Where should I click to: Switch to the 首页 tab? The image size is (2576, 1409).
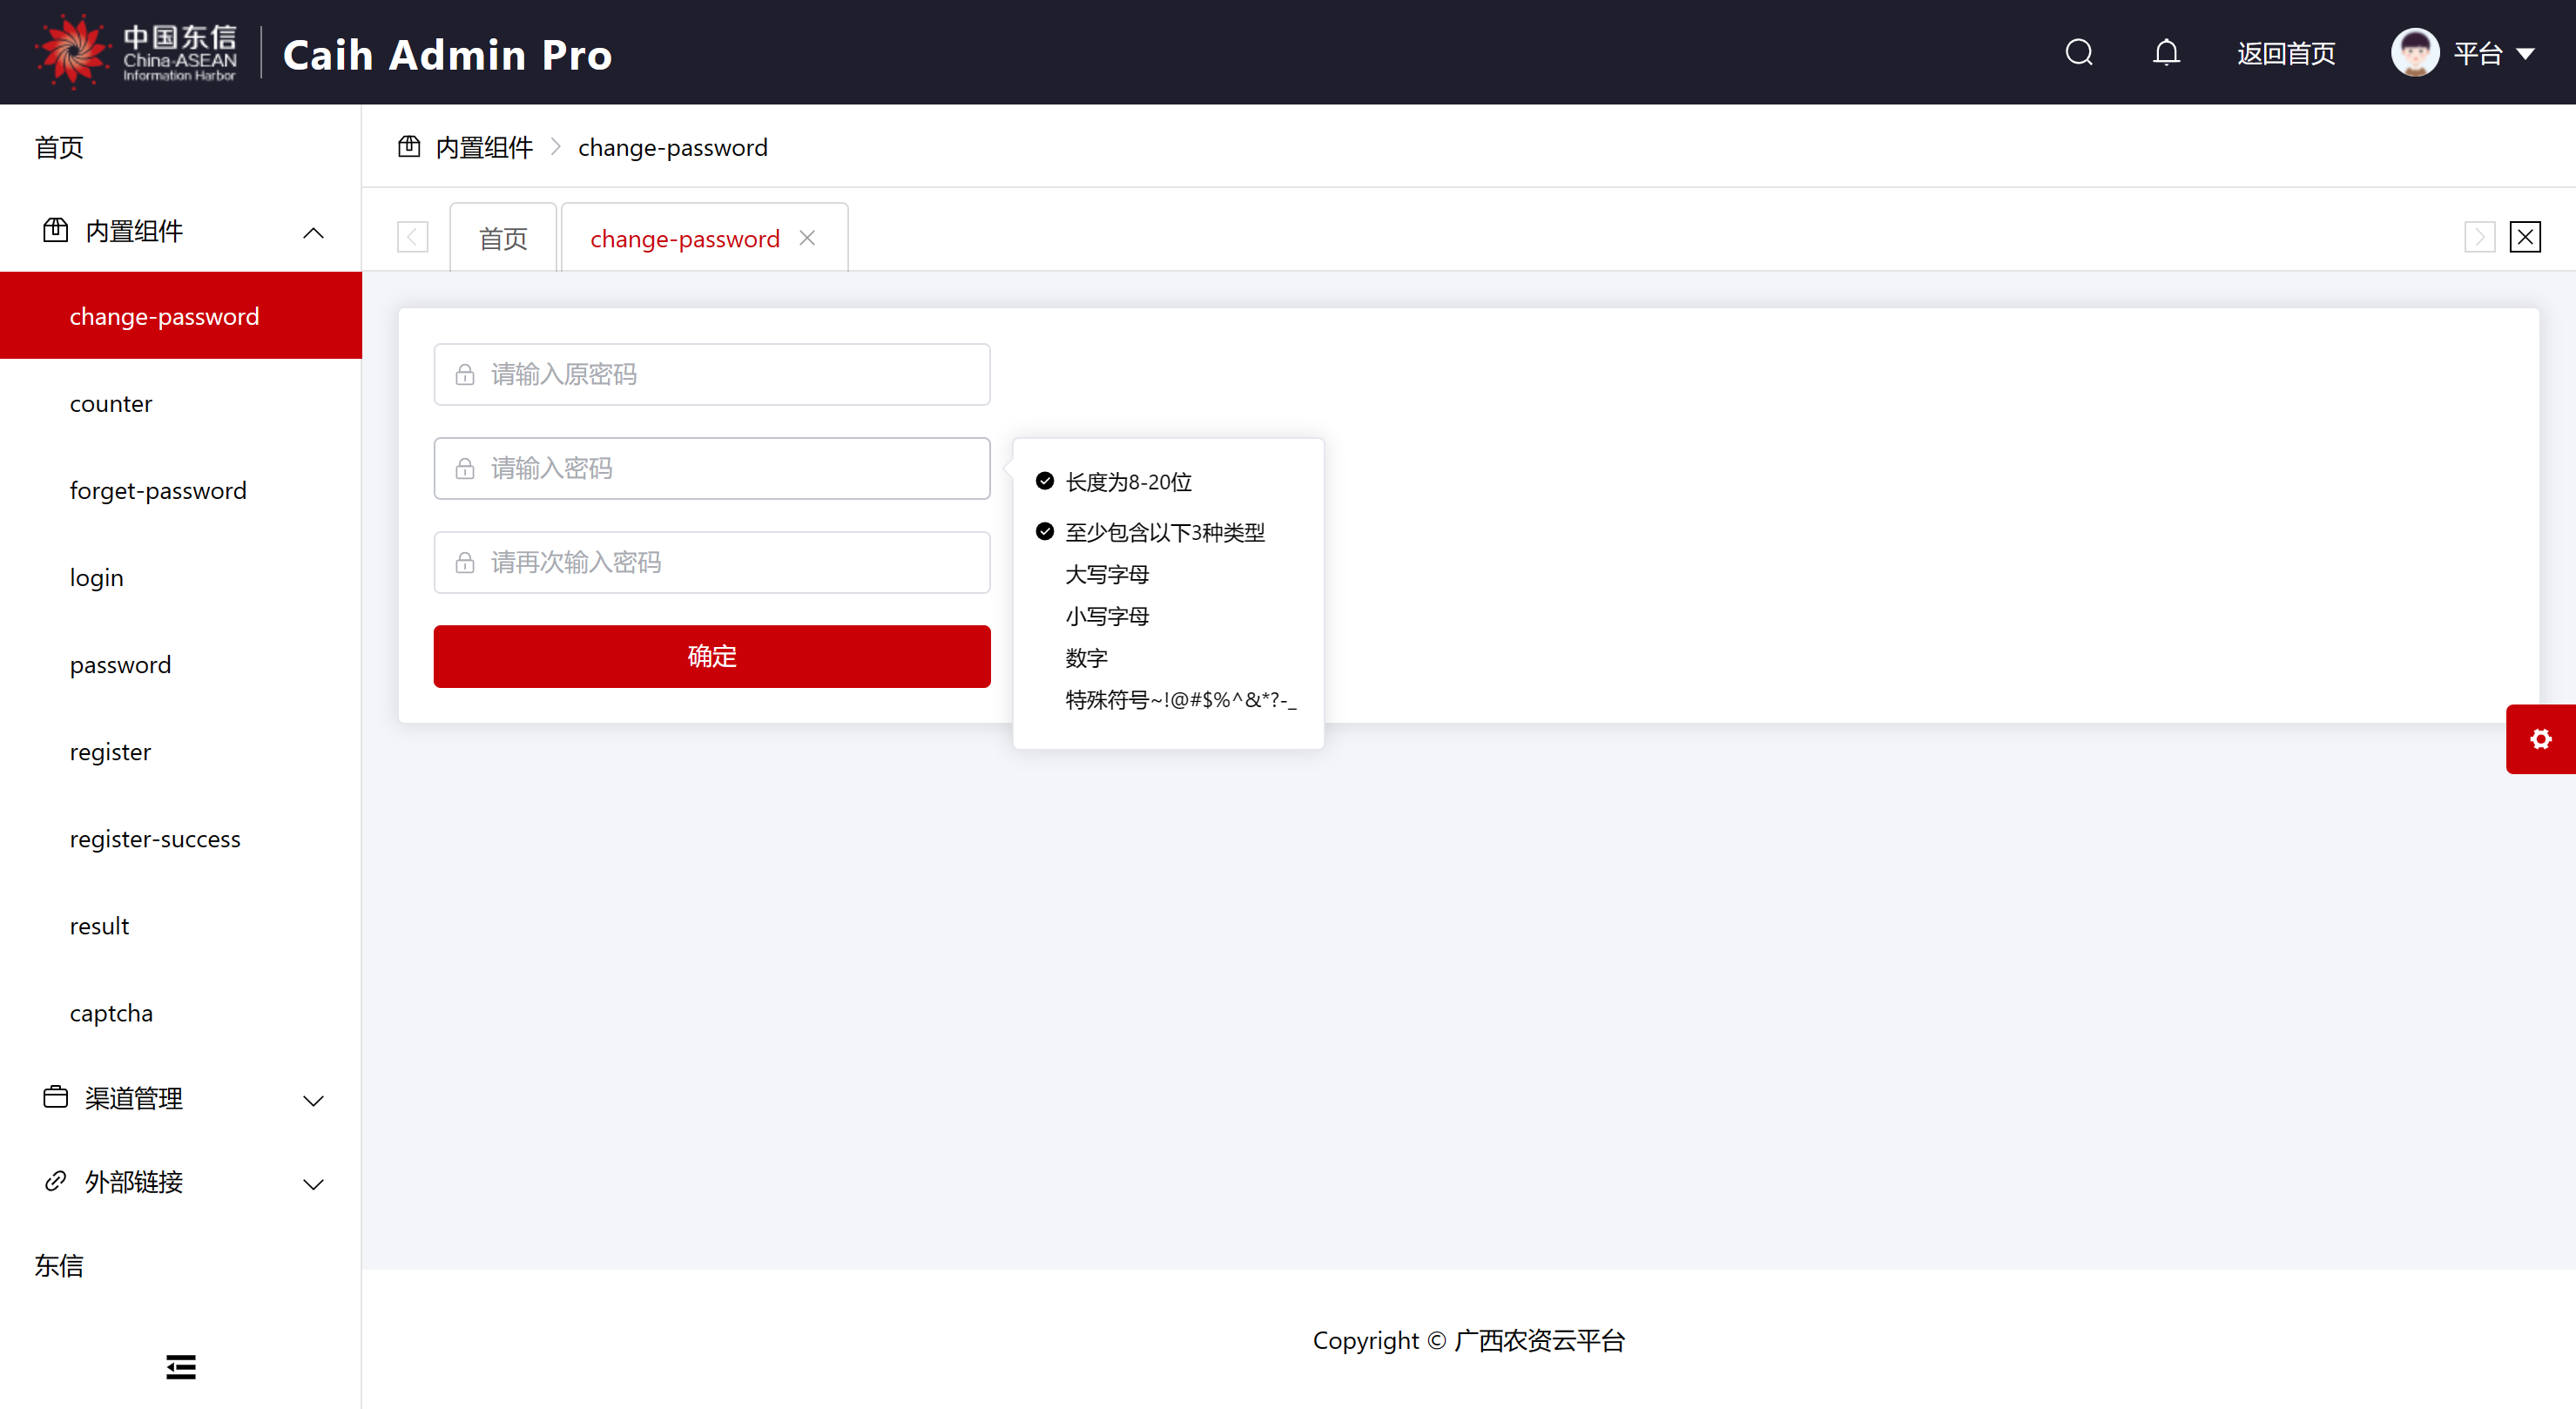[x=503, y=239]
